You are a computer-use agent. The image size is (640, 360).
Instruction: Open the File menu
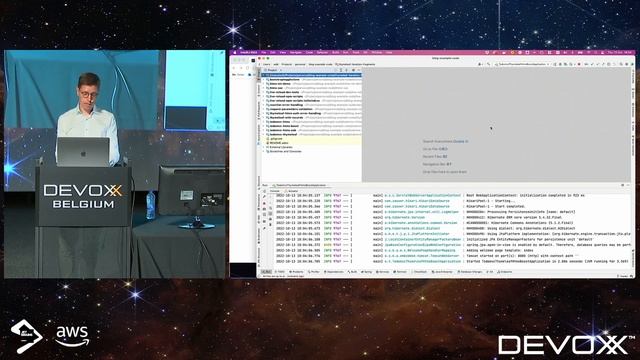(x=264, y=52)
